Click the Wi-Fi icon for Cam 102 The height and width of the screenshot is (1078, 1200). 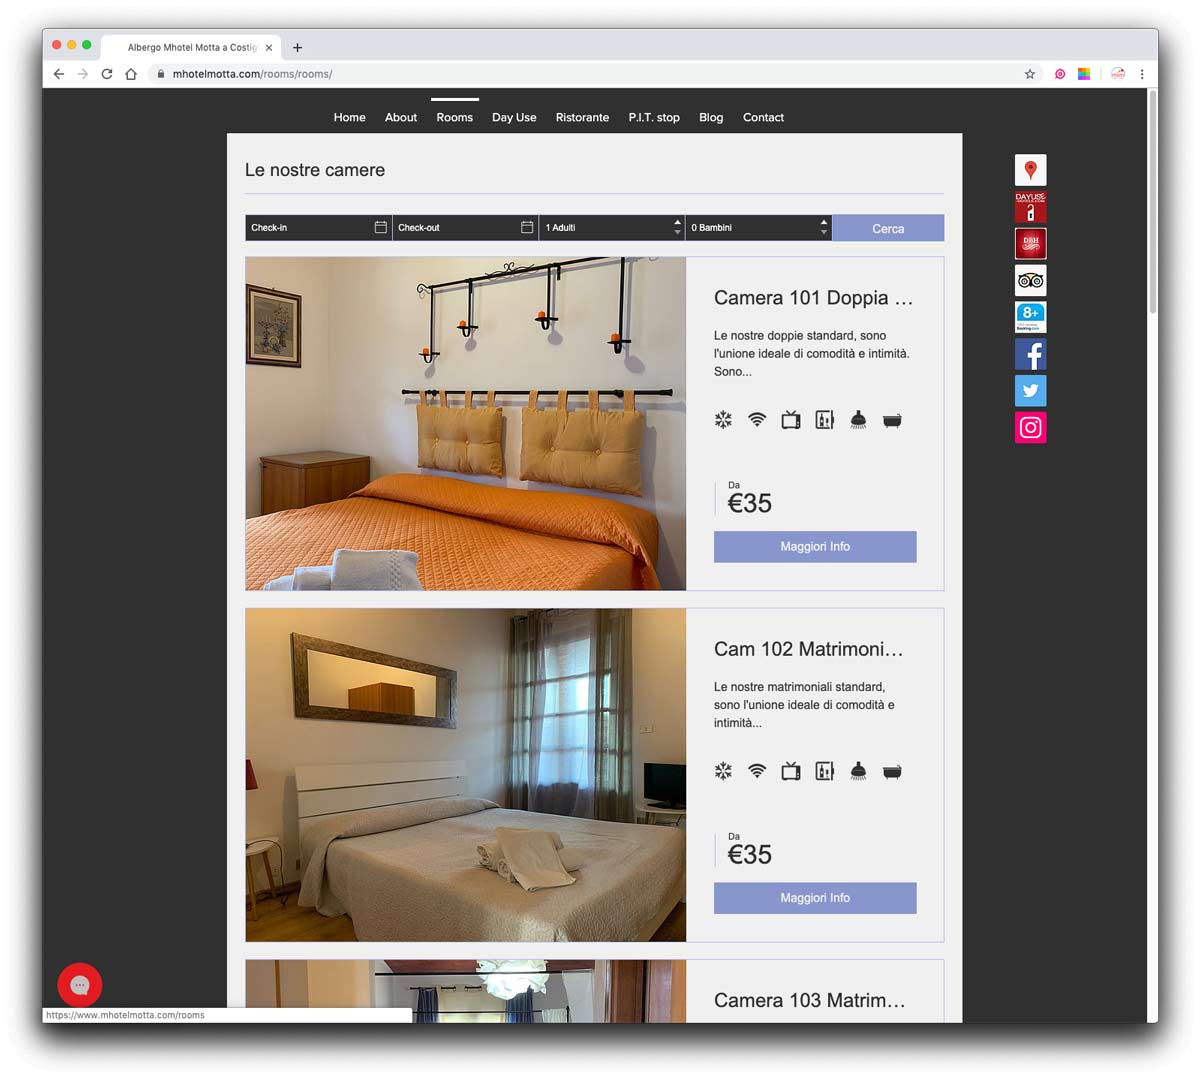click(757, 771)
